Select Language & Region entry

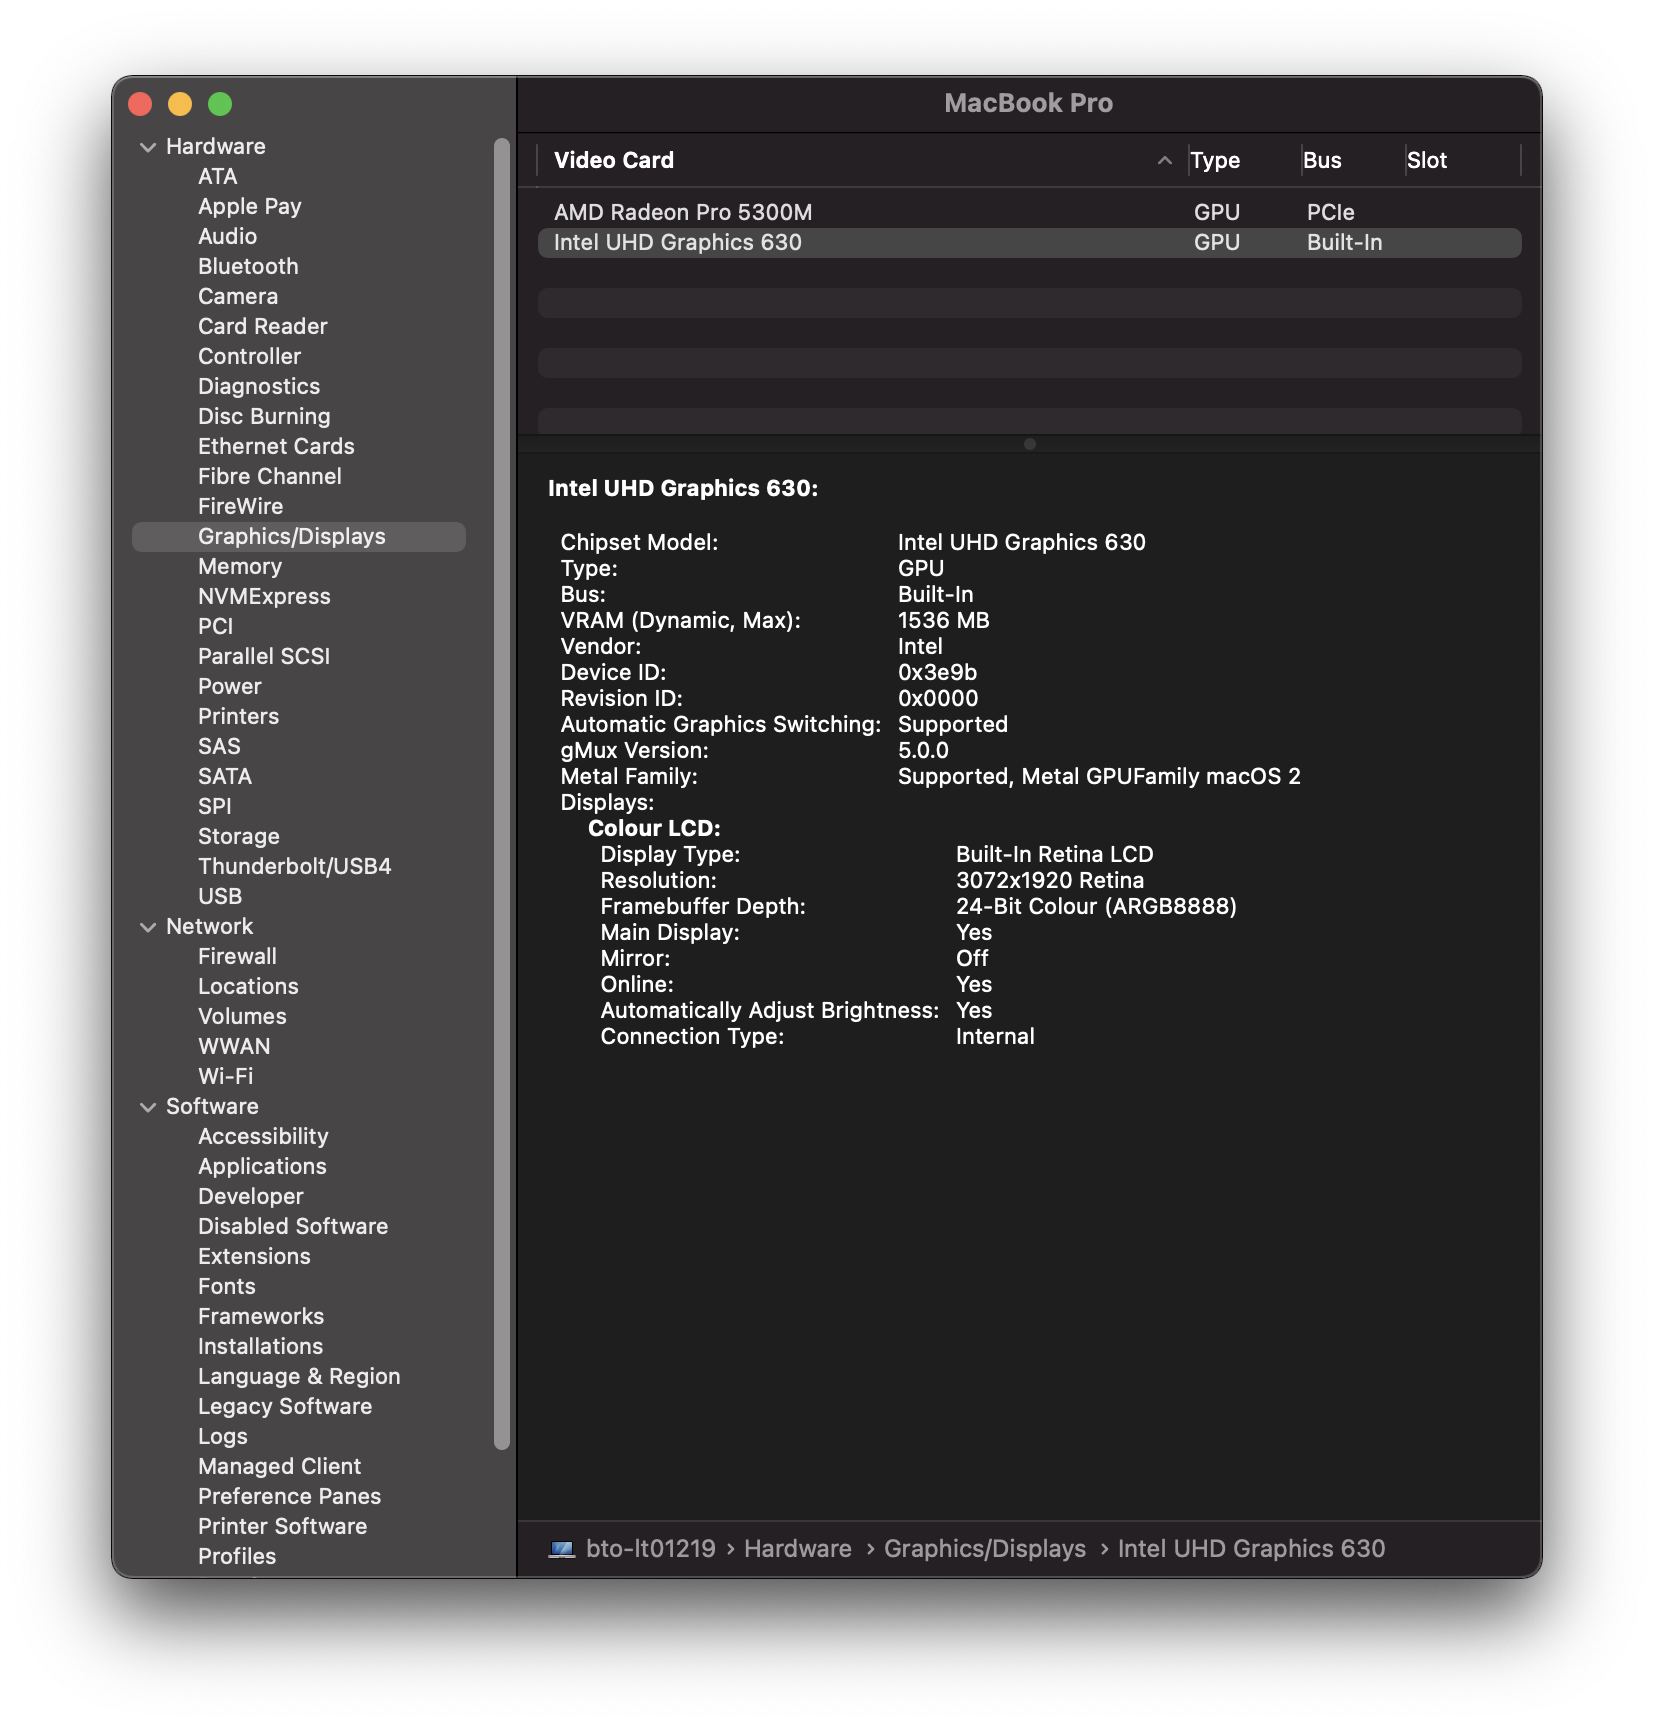(x=299, y=1377)
